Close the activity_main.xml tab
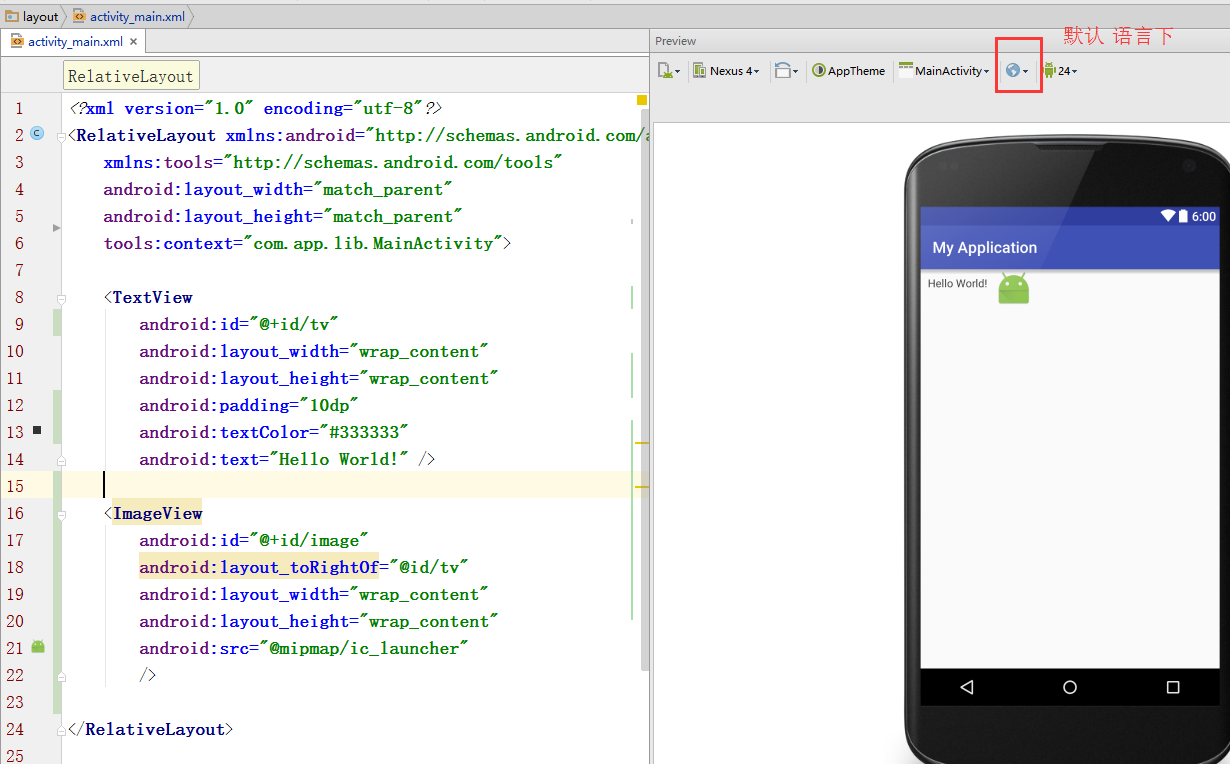1230x764 pixels. click(x=133, y=41)
